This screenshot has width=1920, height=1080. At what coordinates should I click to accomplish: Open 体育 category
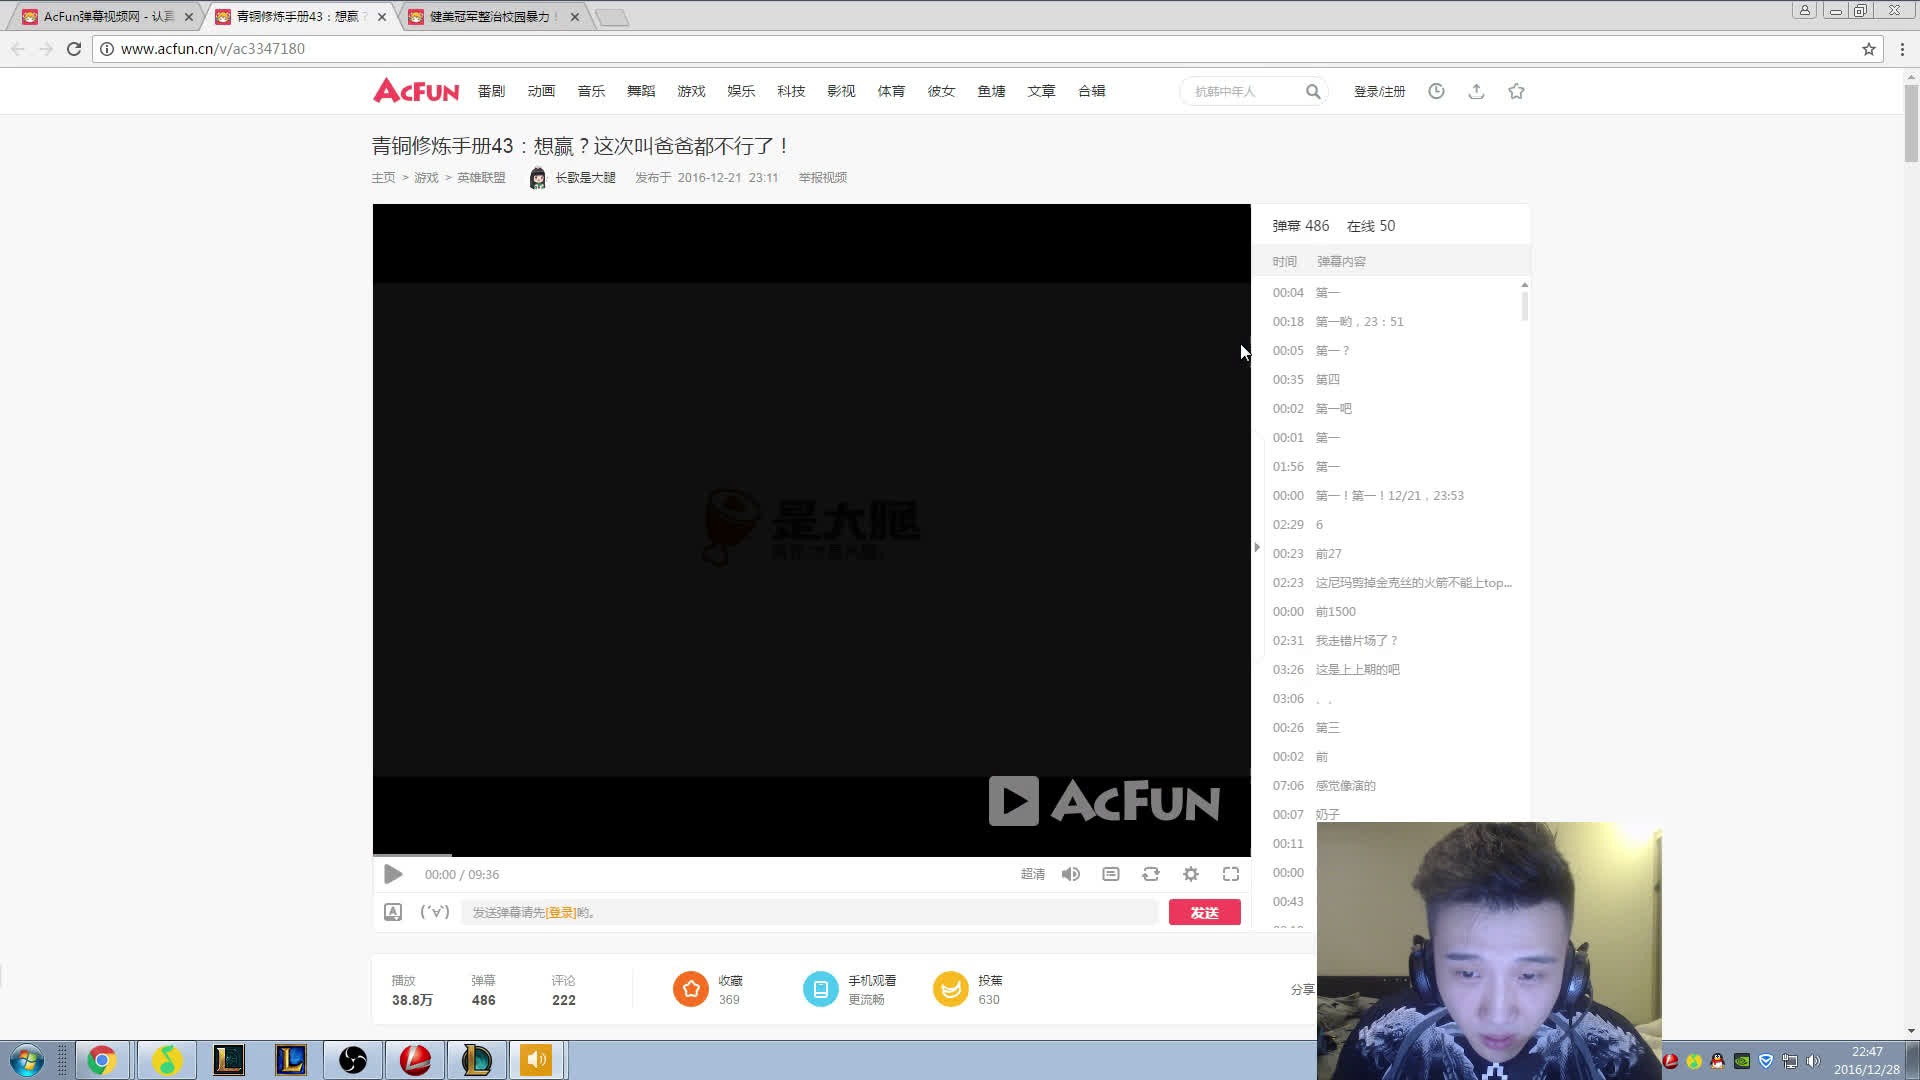pos(891,91)
